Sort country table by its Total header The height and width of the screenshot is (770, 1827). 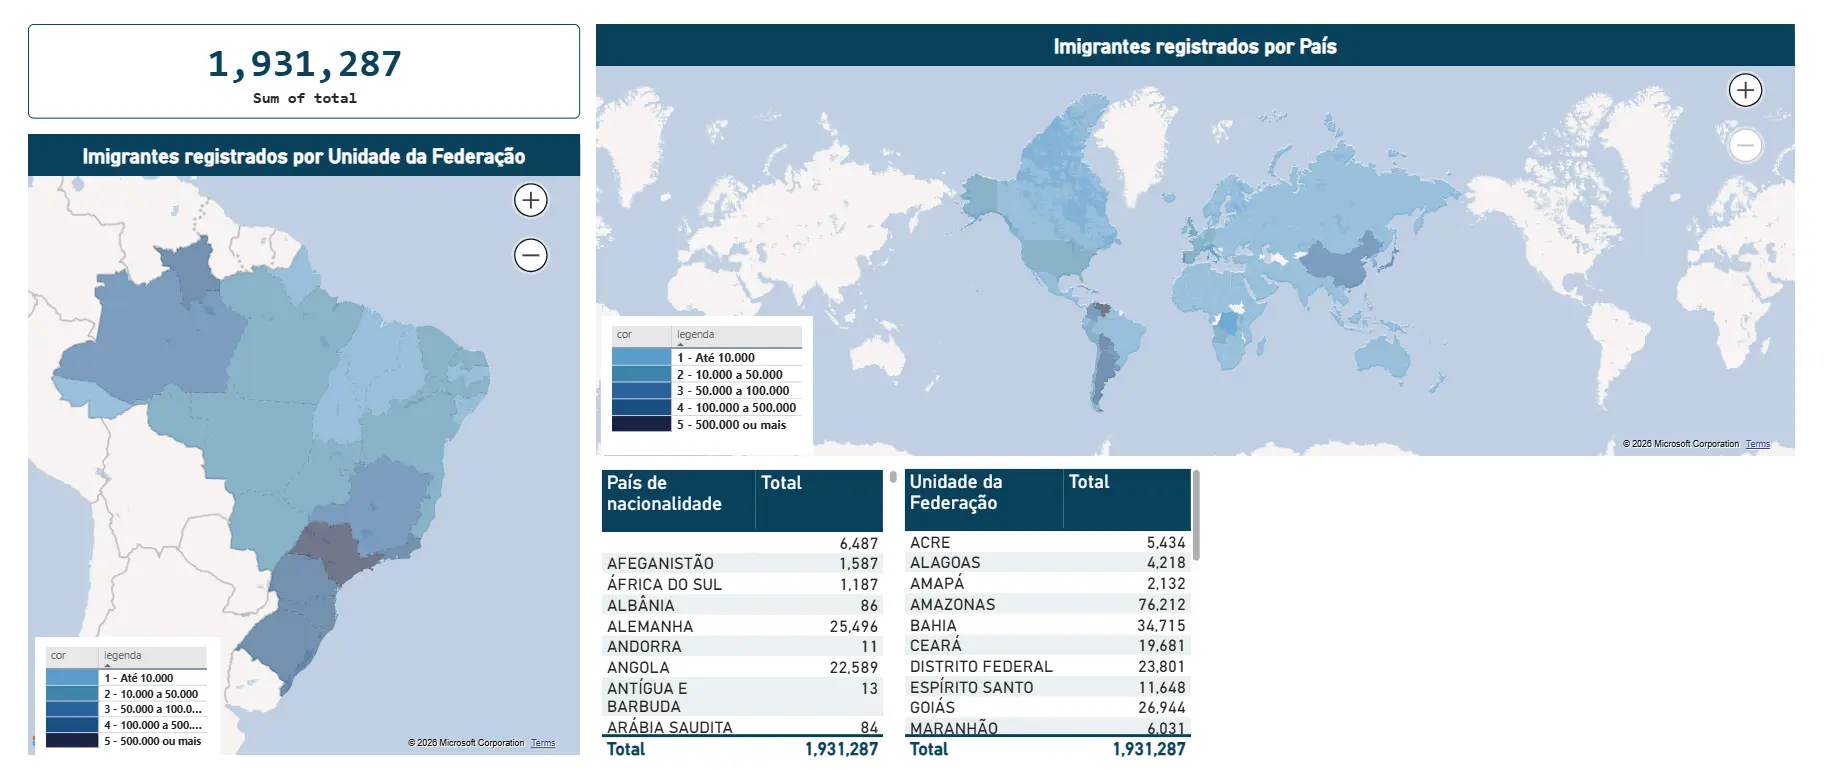pyautogui.click(x=781, y=483)
